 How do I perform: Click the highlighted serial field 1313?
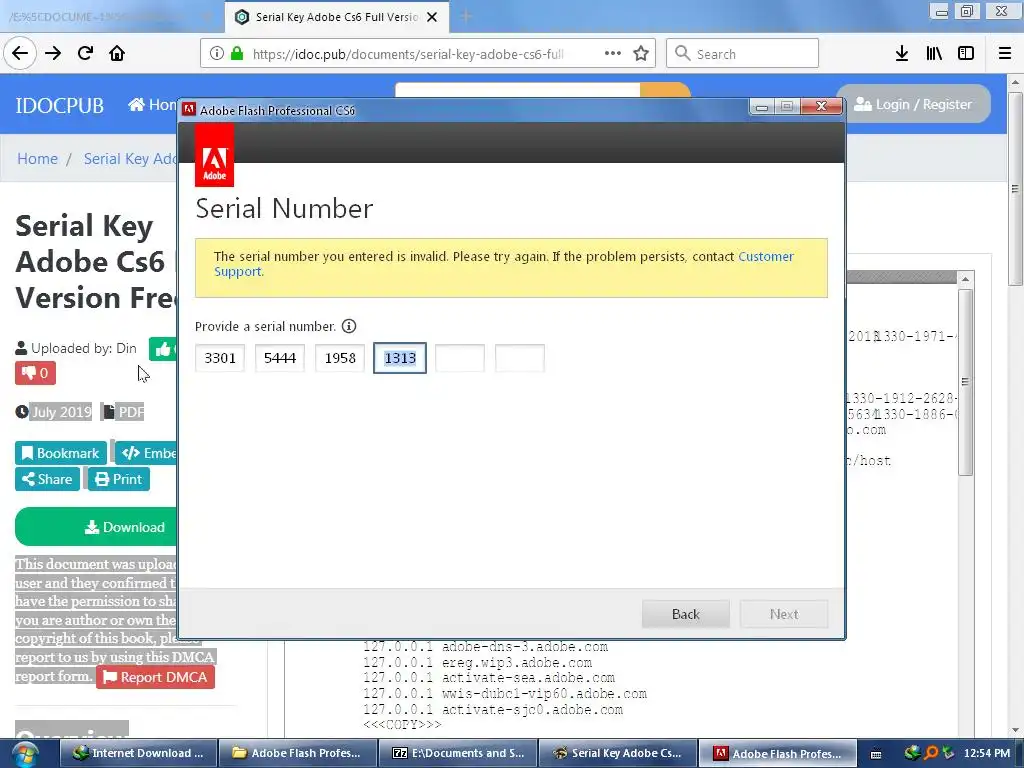[x=400, y=358]
